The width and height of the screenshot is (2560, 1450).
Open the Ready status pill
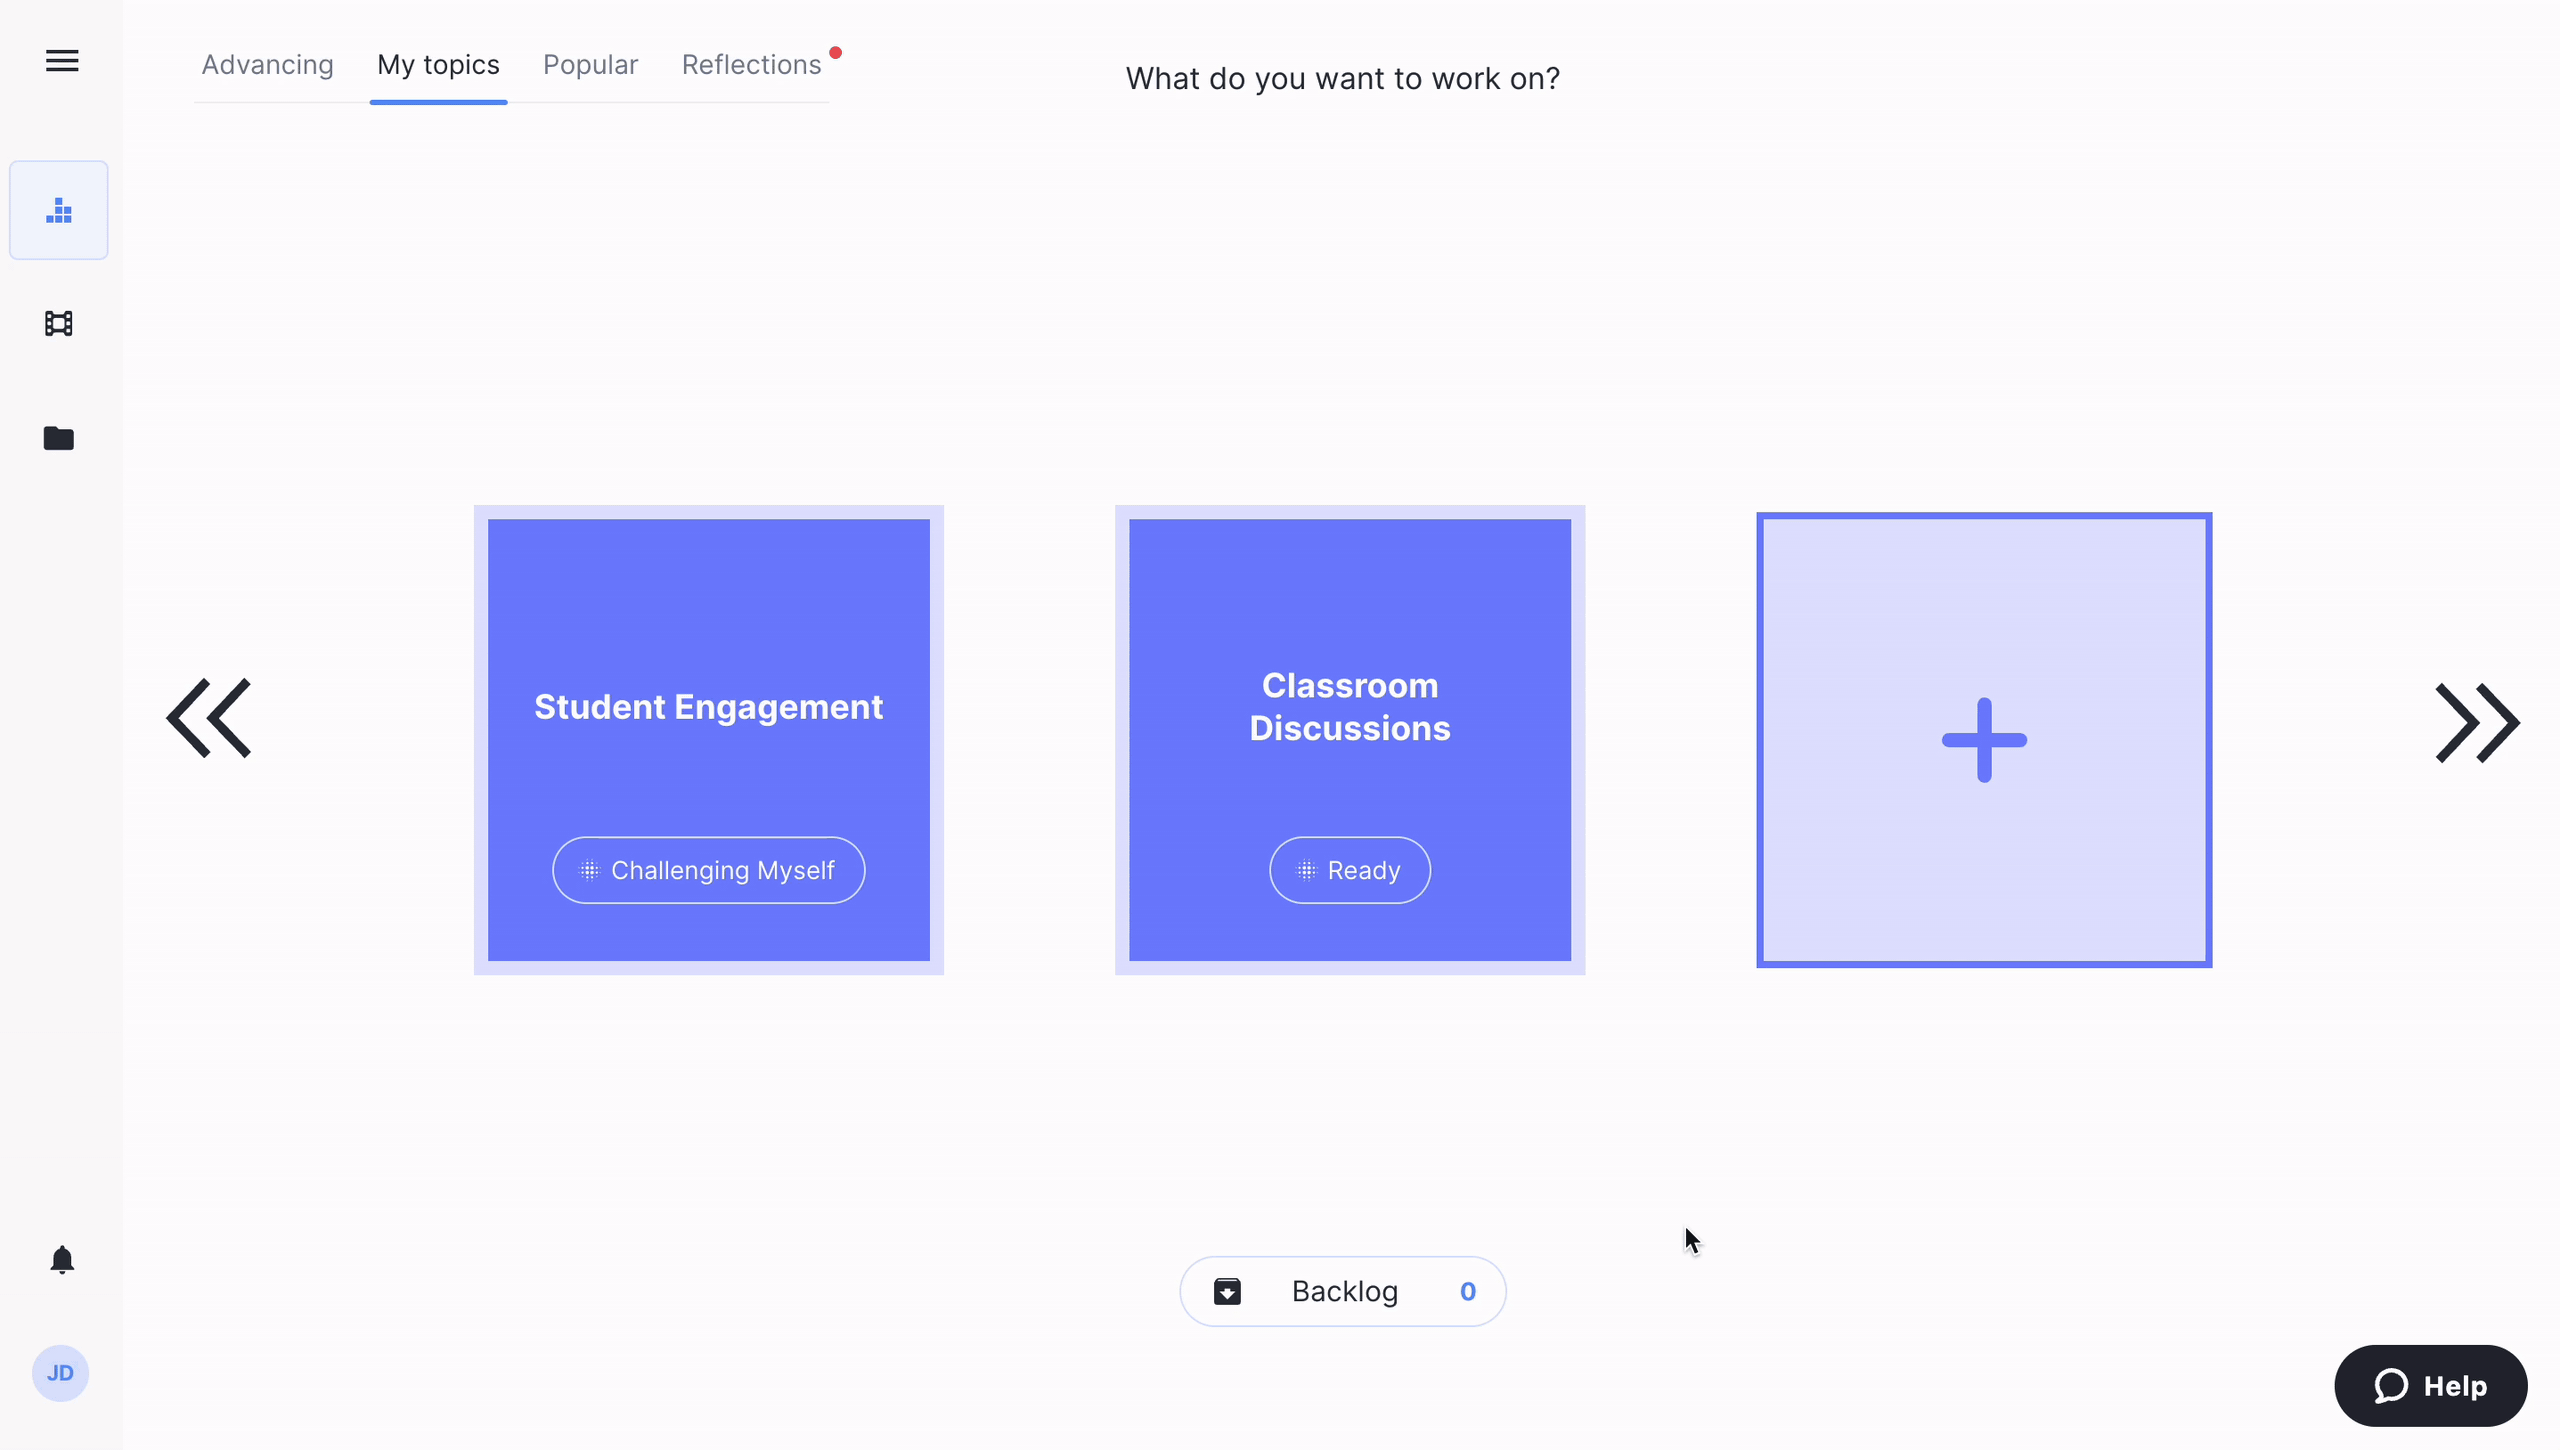tap(1349, 870)
